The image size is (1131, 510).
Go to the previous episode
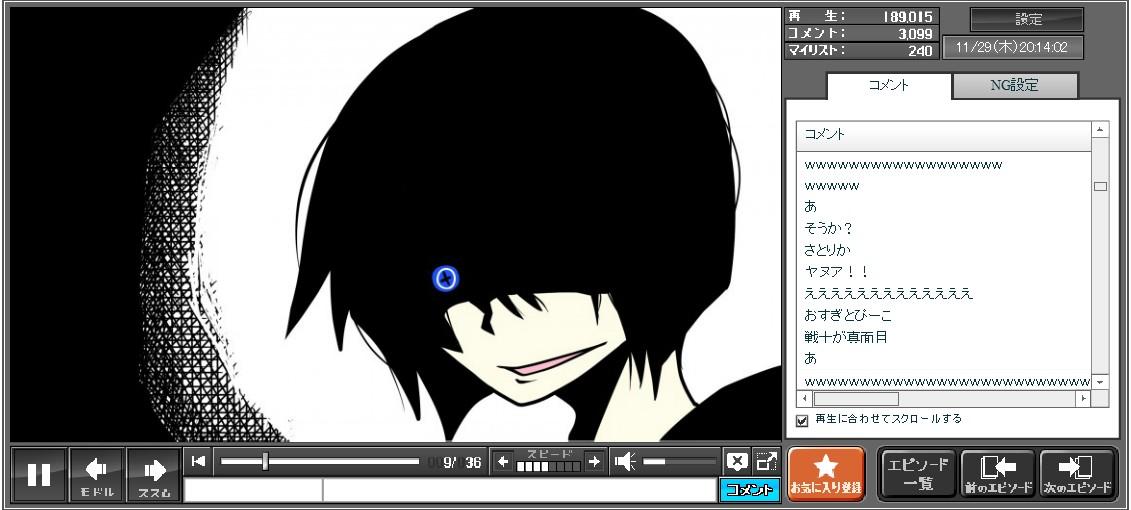point(998,474)
